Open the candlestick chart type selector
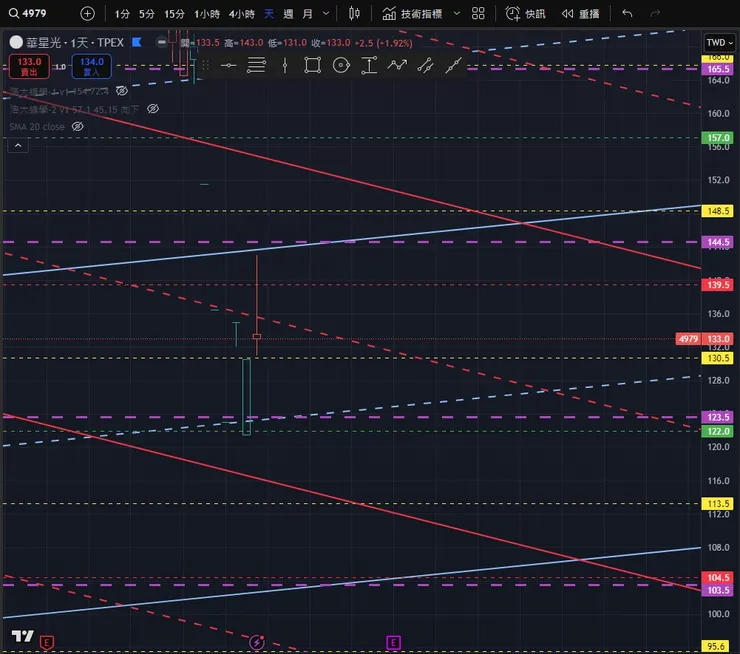The height and width of the screenshot is (654, 740). point(354,13)
